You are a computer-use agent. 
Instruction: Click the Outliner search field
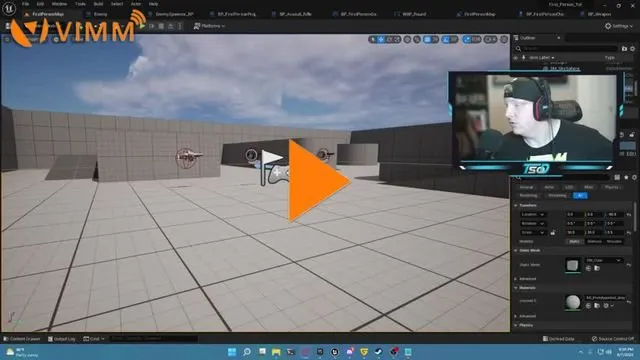click(x=567, y=49)
